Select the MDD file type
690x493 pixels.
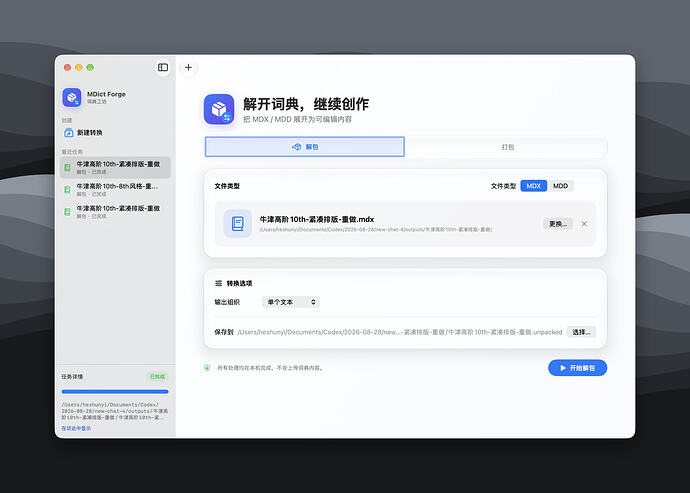point(560,186)
